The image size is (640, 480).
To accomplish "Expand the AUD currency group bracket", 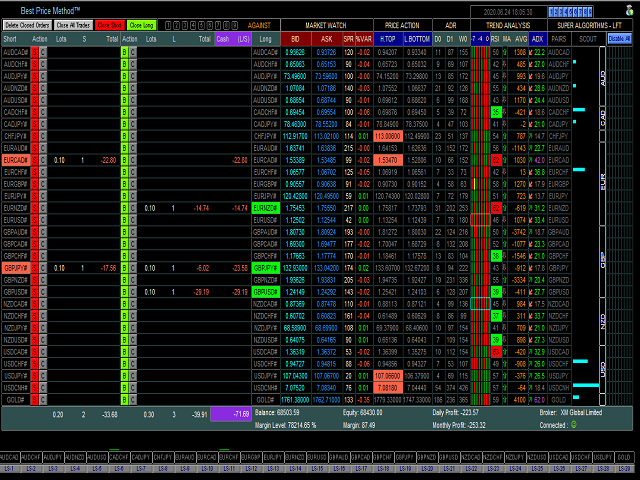I will [602, 76].
